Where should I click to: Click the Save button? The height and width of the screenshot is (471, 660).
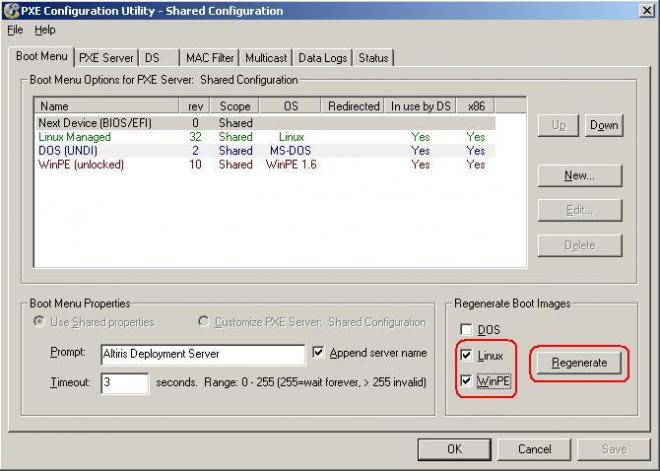[614, 449]
